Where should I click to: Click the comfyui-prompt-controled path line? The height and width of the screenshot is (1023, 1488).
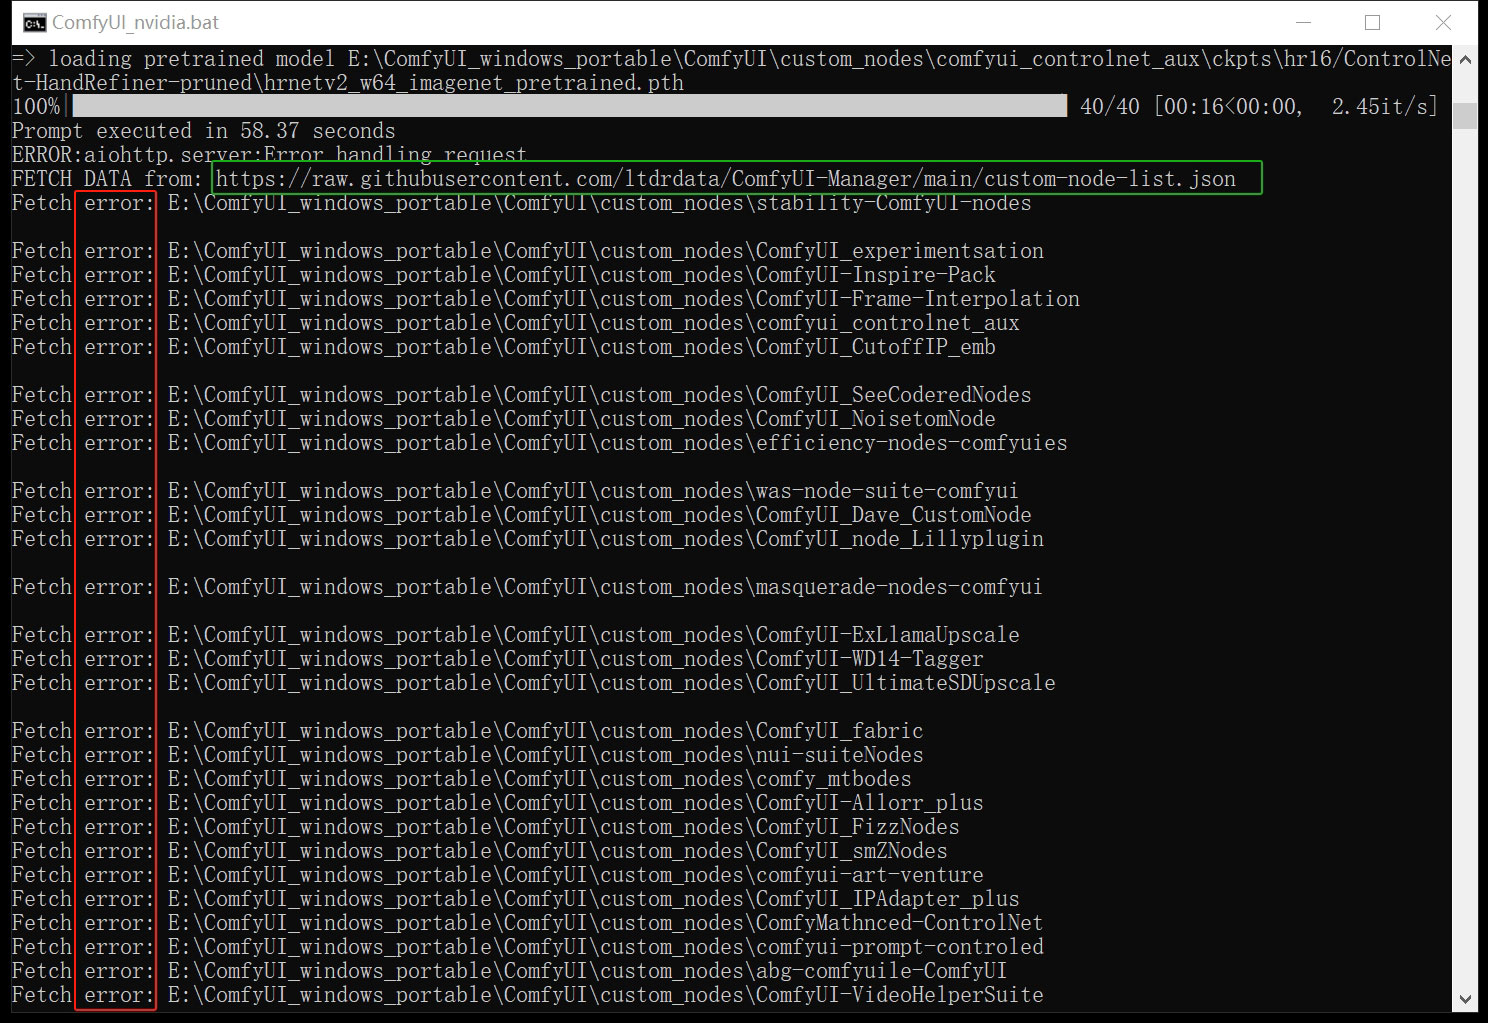(527, 947)
